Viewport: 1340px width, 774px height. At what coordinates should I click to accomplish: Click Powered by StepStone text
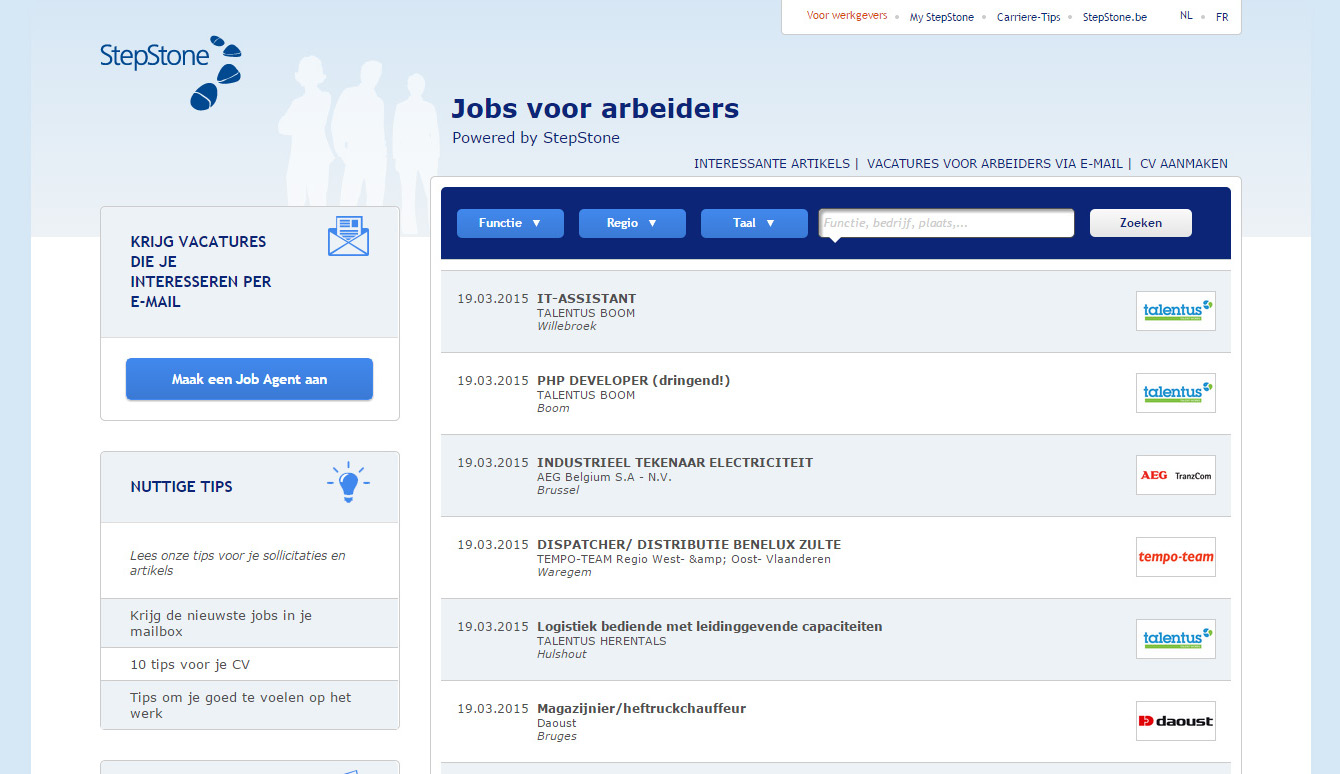[536, 138]
